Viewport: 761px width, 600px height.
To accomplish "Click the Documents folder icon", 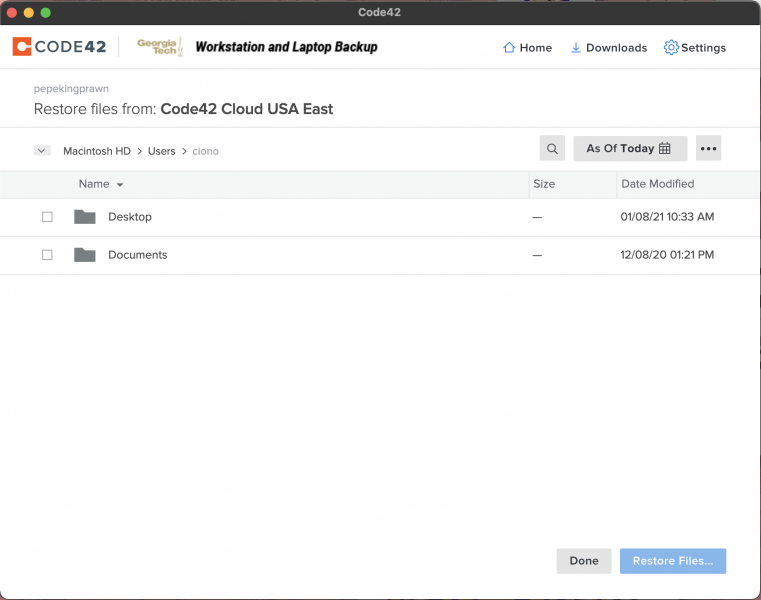I will [85, 255].
